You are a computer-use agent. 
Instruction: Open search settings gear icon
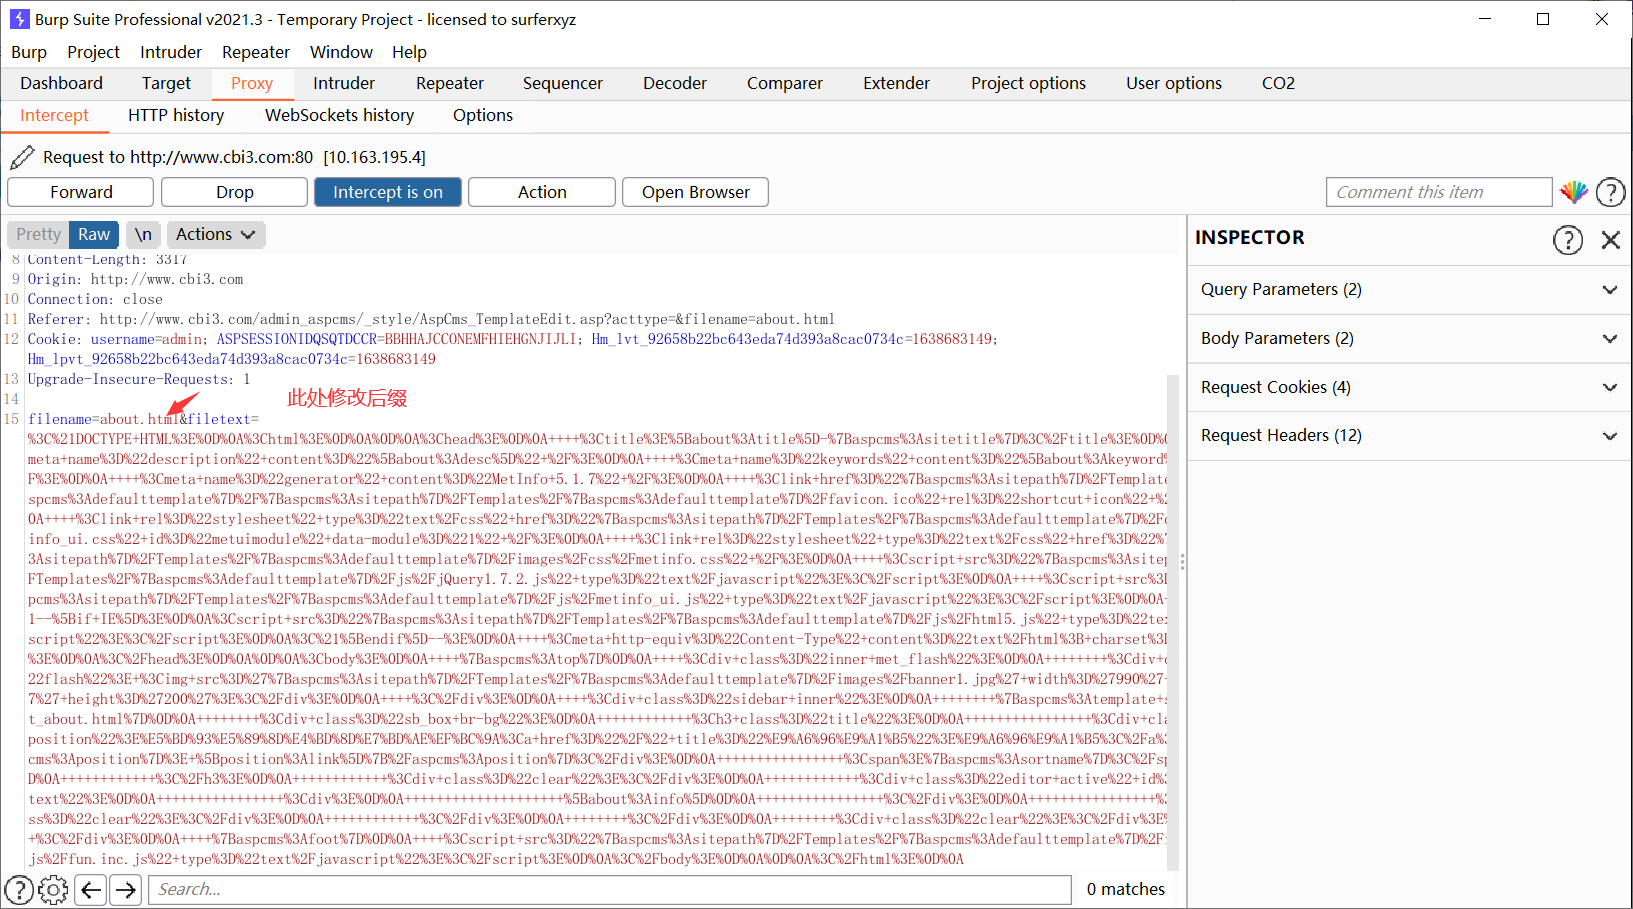[x=53, y=889]
